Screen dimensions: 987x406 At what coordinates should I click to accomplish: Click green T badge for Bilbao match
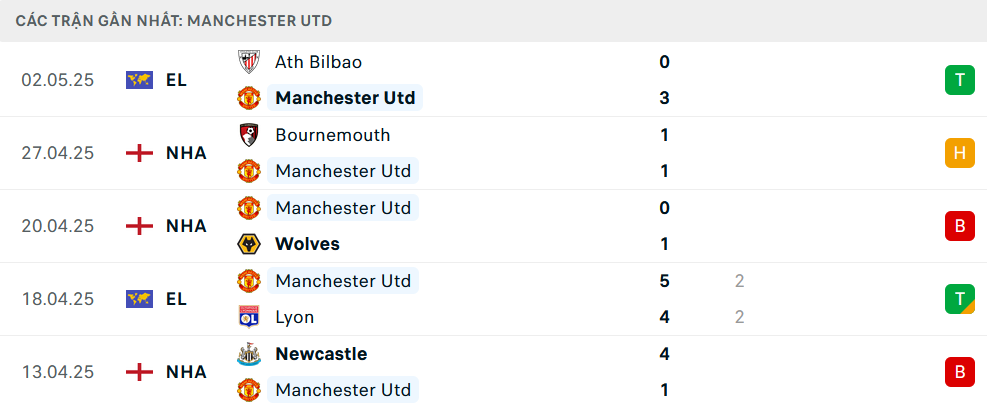[959, 80]
